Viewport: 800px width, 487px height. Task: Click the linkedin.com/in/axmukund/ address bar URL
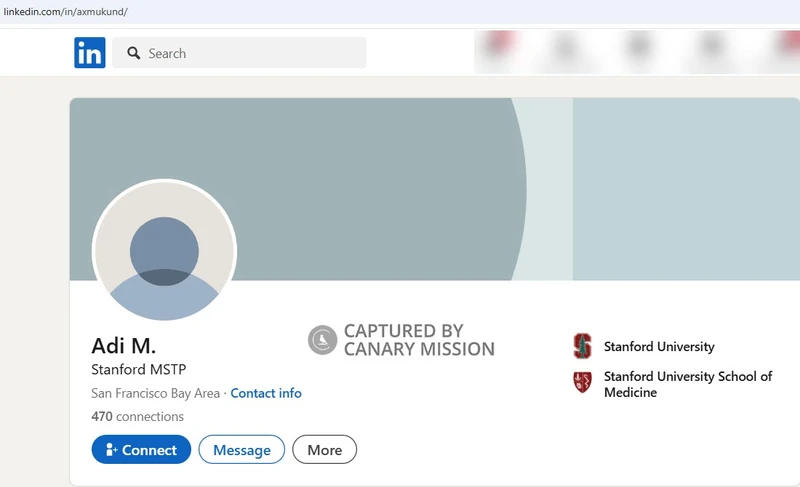coord(65,12)
